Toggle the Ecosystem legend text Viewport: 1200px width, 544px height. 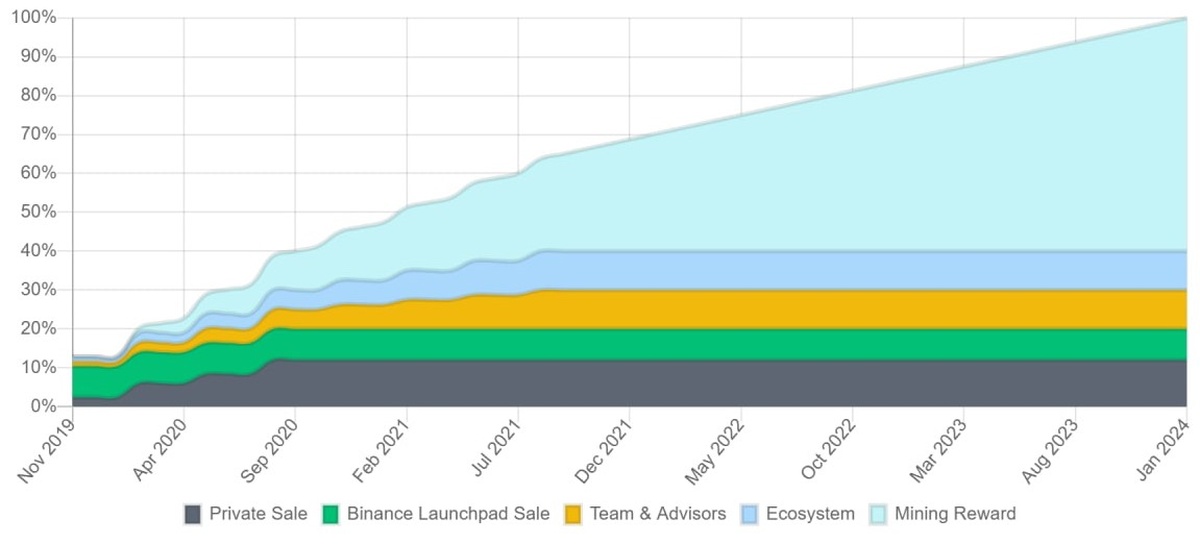pyautogui.click(x=811, y=514)
